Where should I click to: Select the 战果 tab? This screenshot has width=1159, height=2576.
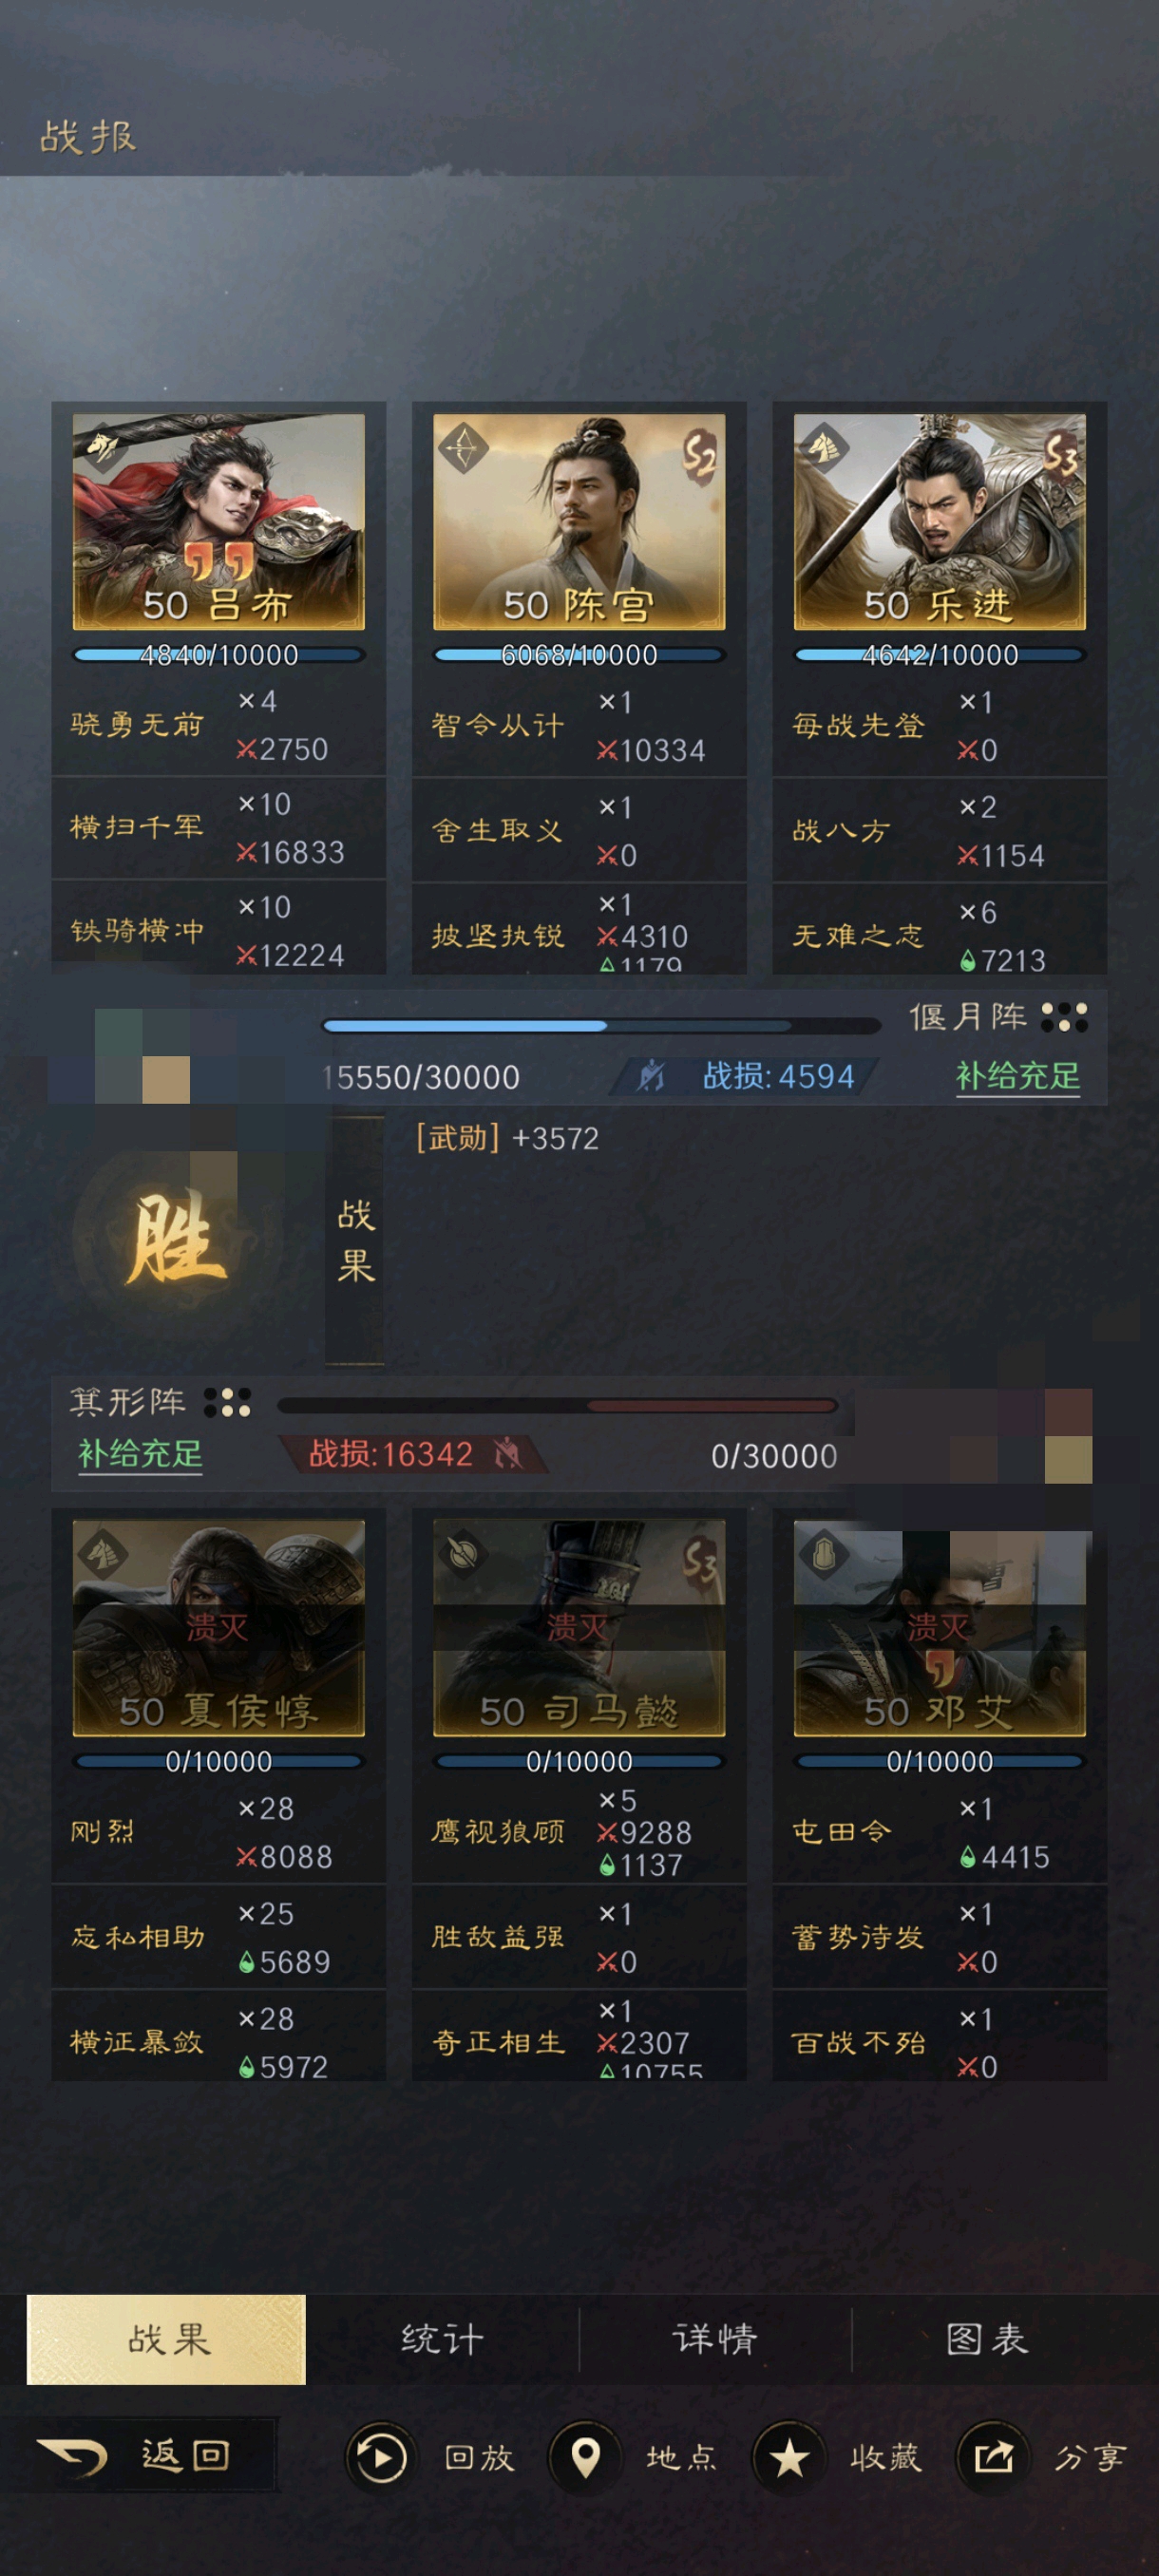pos(166,2339)
